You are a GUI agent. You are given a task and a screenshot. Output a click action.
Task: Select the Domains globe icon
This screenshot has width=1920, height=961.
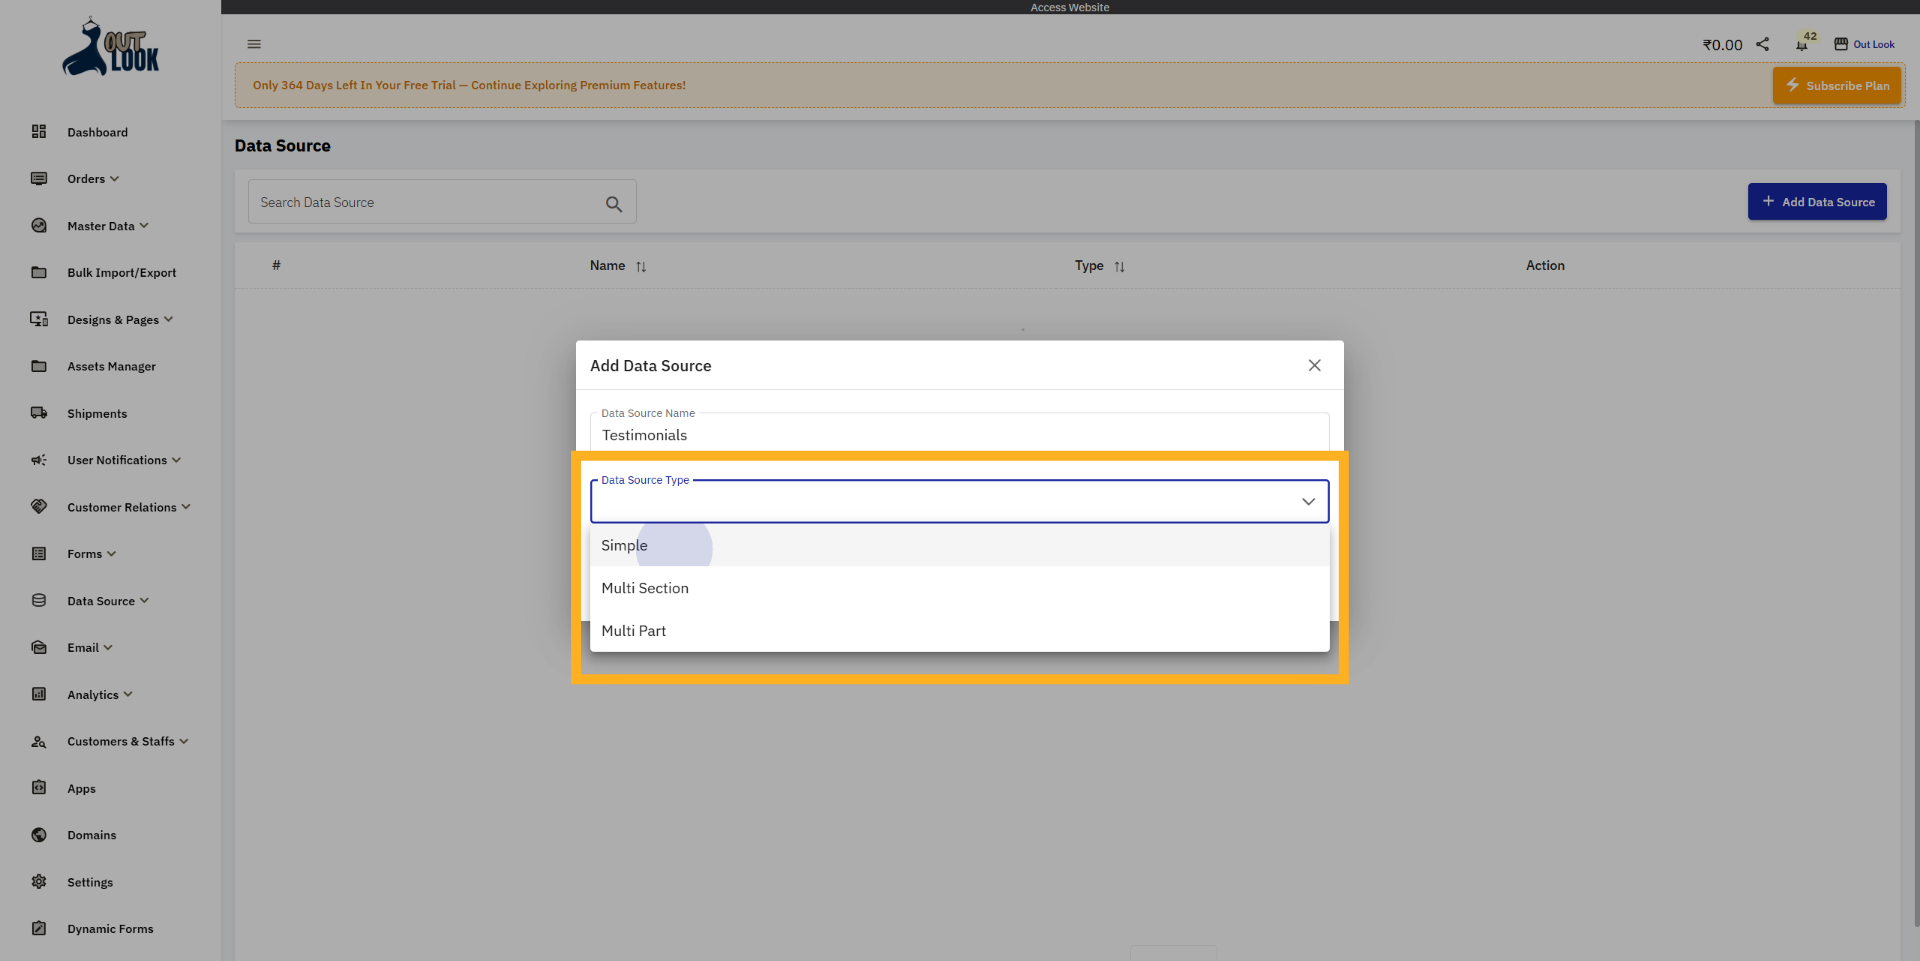click(38, 834)
